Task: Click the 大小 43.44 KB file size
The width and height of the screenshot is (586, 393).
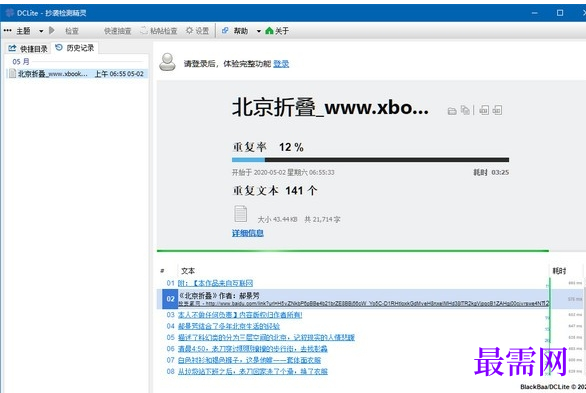Action: pyautogui.click(x=277, y=219)
